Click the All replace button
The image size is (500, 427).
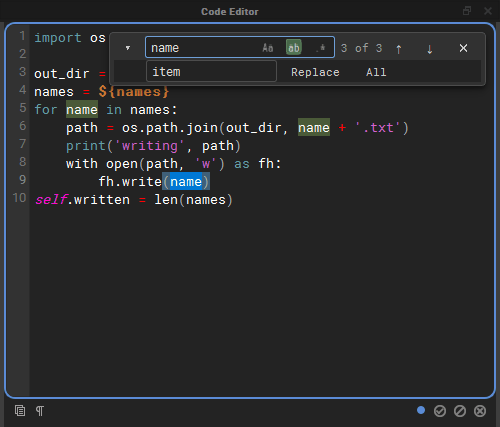[376, 72]
